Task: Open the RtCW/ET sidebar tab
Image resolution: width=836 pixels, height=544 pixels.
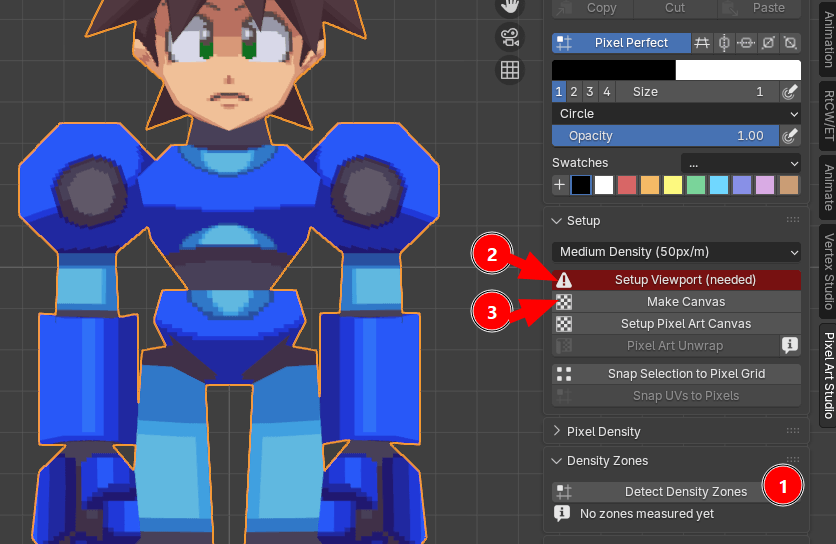Action: pyautogui.click(x=828, y=116)
